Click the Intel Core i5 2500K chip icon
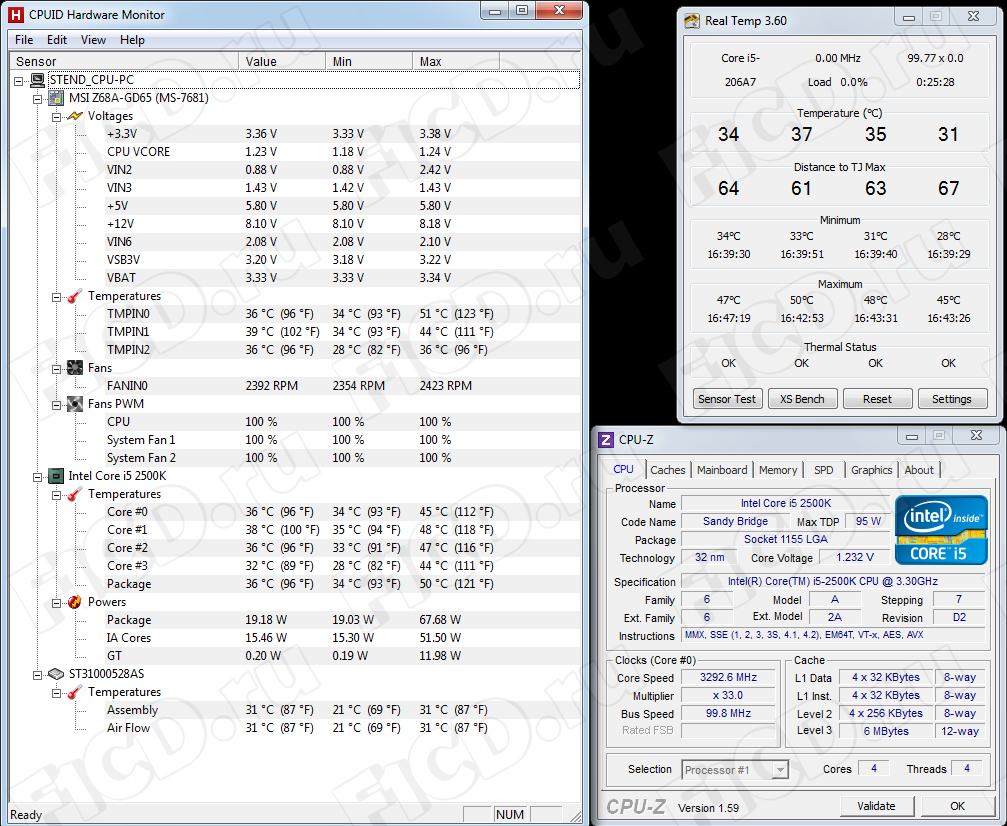 tap(57, 476)
